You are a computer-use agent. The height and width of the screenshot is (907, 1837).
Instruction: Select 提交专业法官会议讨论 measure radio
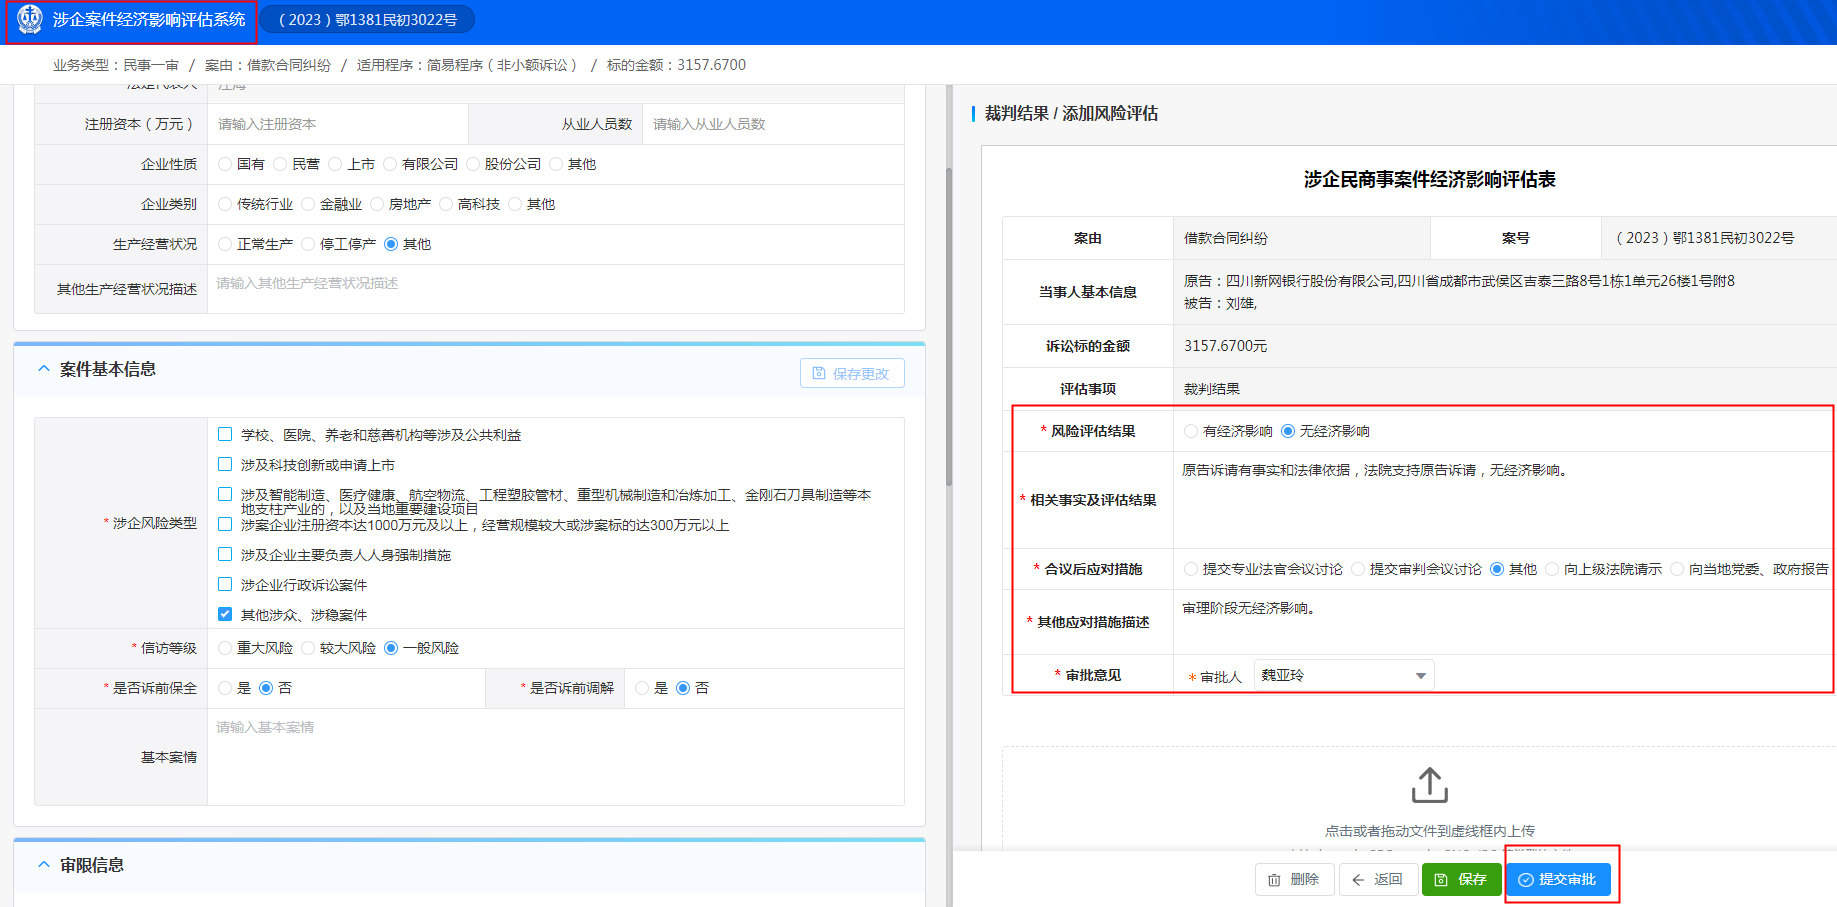click(1190, 569)
